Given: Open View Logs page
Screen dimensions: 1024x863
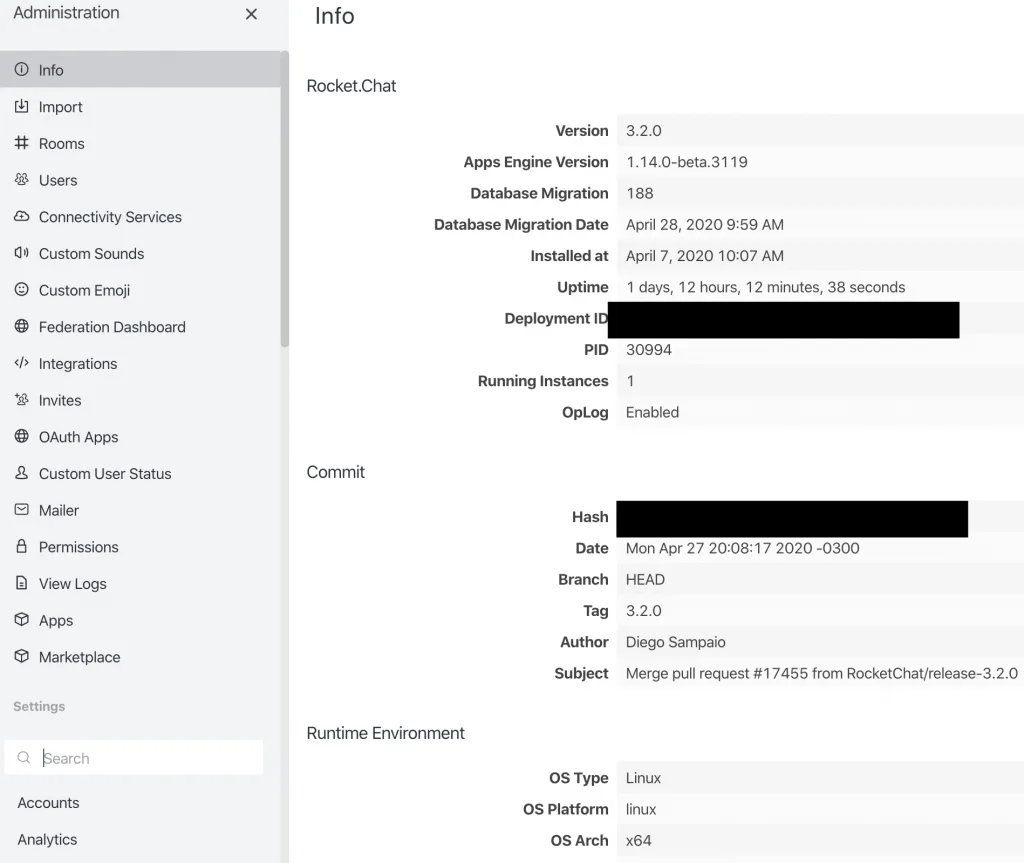Looking at the screenshot, I should click(x=72, y=584).
